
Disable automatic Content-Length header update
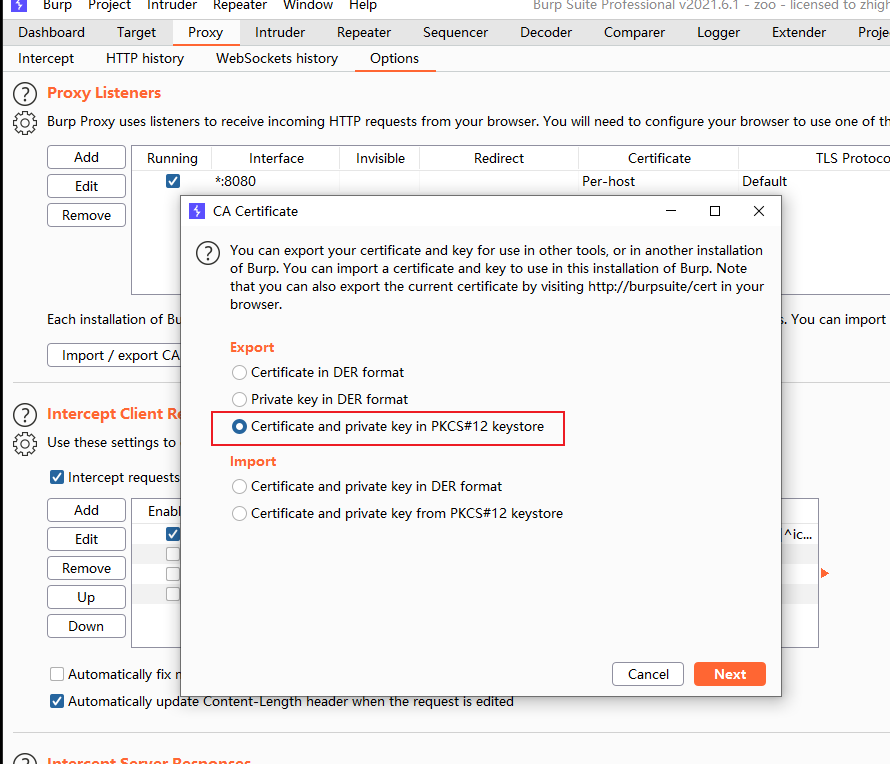pos(58,701)
